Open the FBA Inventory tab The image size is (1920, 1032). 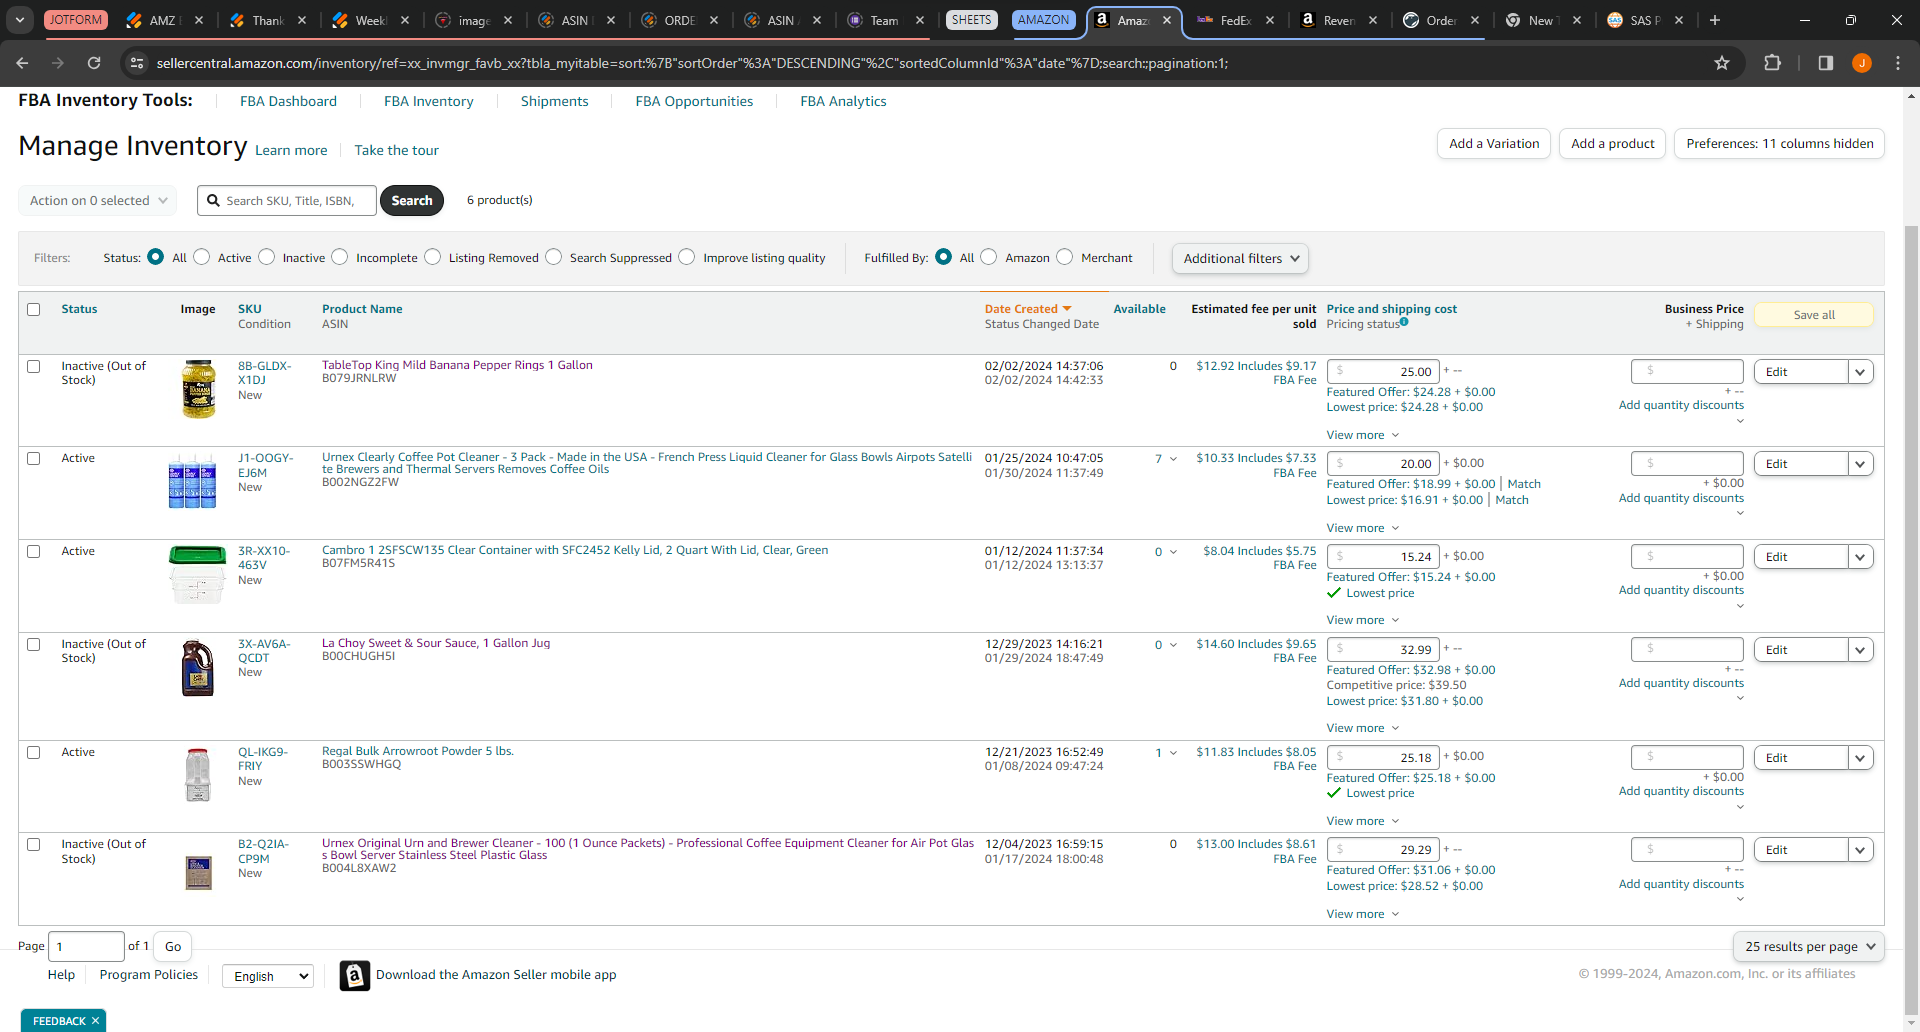point(429,101)
